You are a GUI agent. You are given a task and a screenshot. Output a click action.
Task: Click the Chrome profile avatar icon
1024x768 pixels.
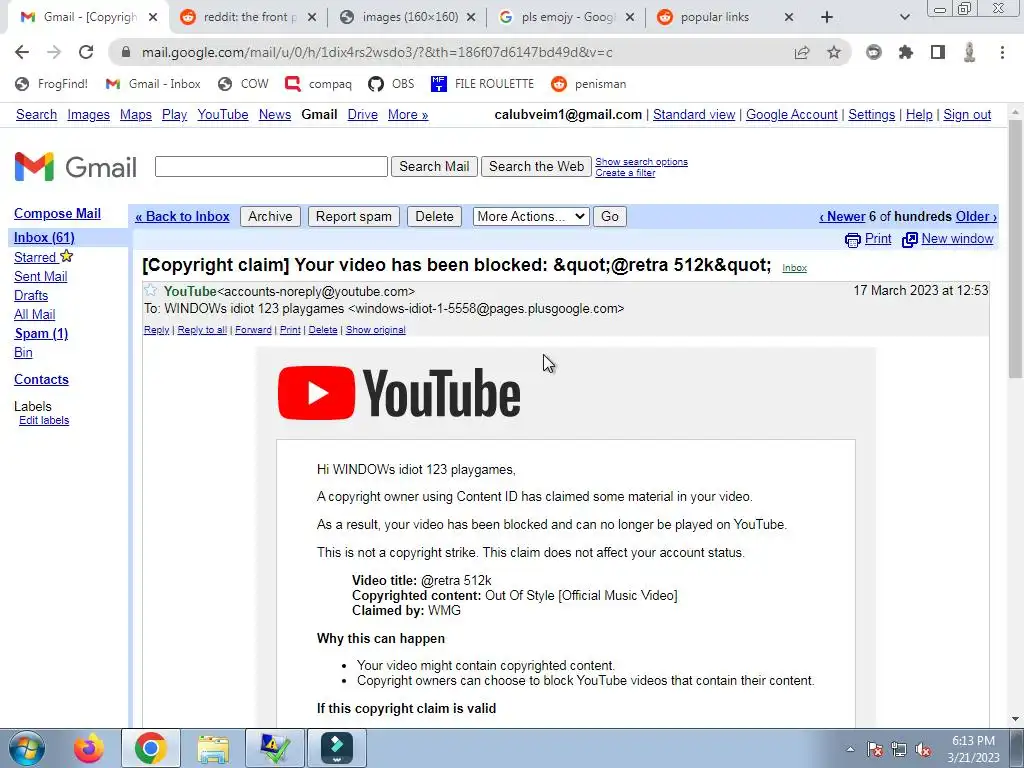tap(970, 52)
